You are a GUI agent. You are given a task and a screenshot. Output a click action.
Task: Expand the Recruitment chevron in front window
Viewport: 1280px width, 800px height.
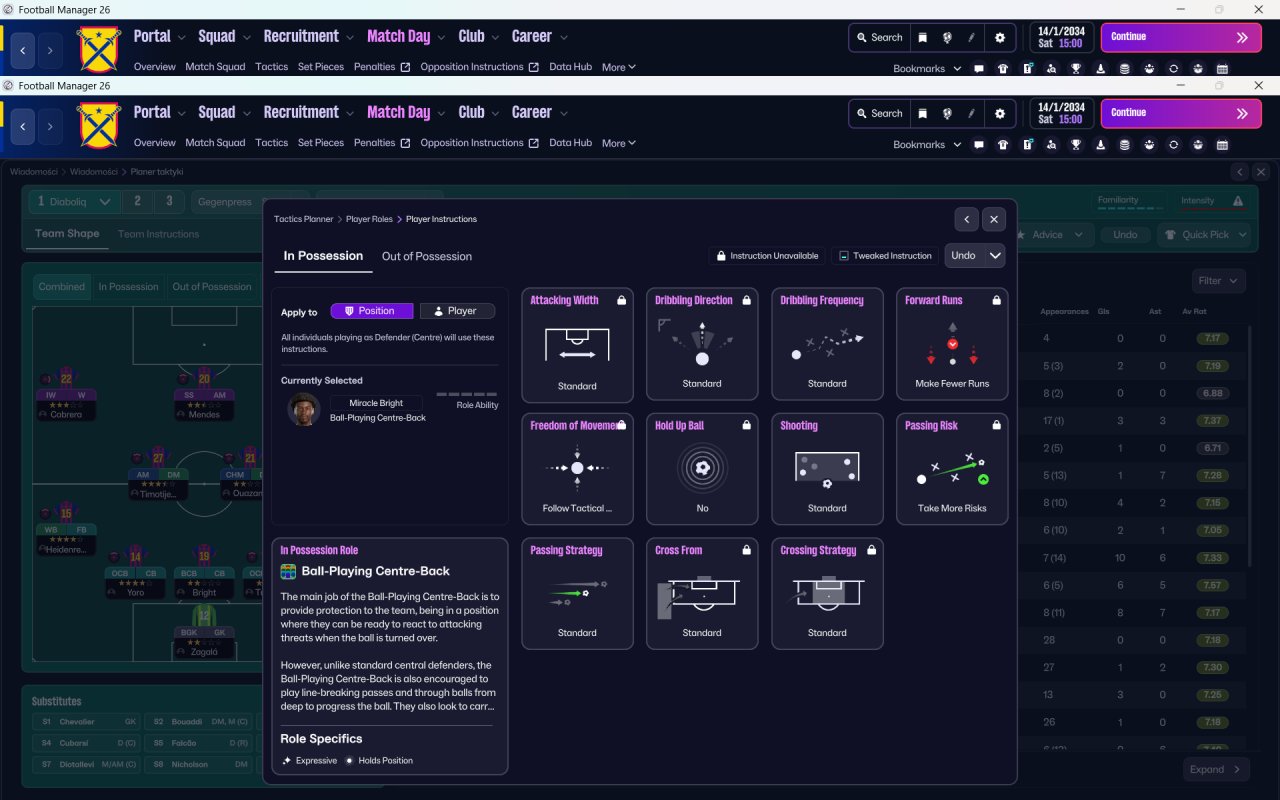pyautogui.click(x=350, y=113)
